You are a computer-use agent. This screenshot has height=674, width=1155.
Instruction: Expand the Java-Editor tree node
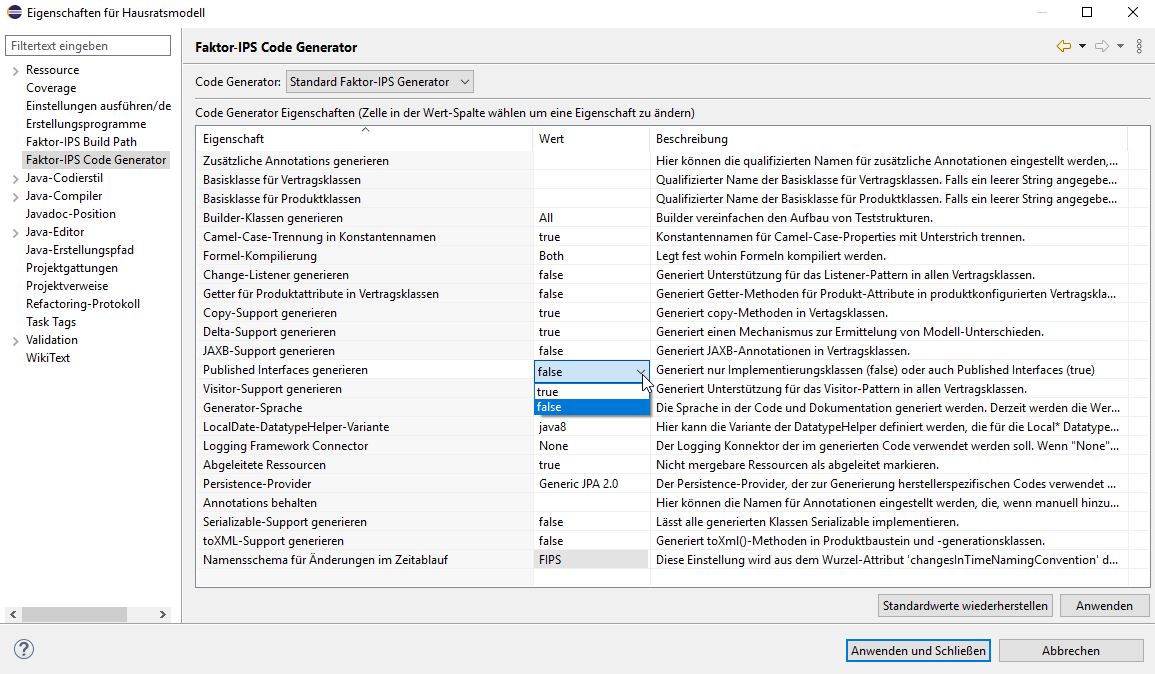(x=15, y=233)
